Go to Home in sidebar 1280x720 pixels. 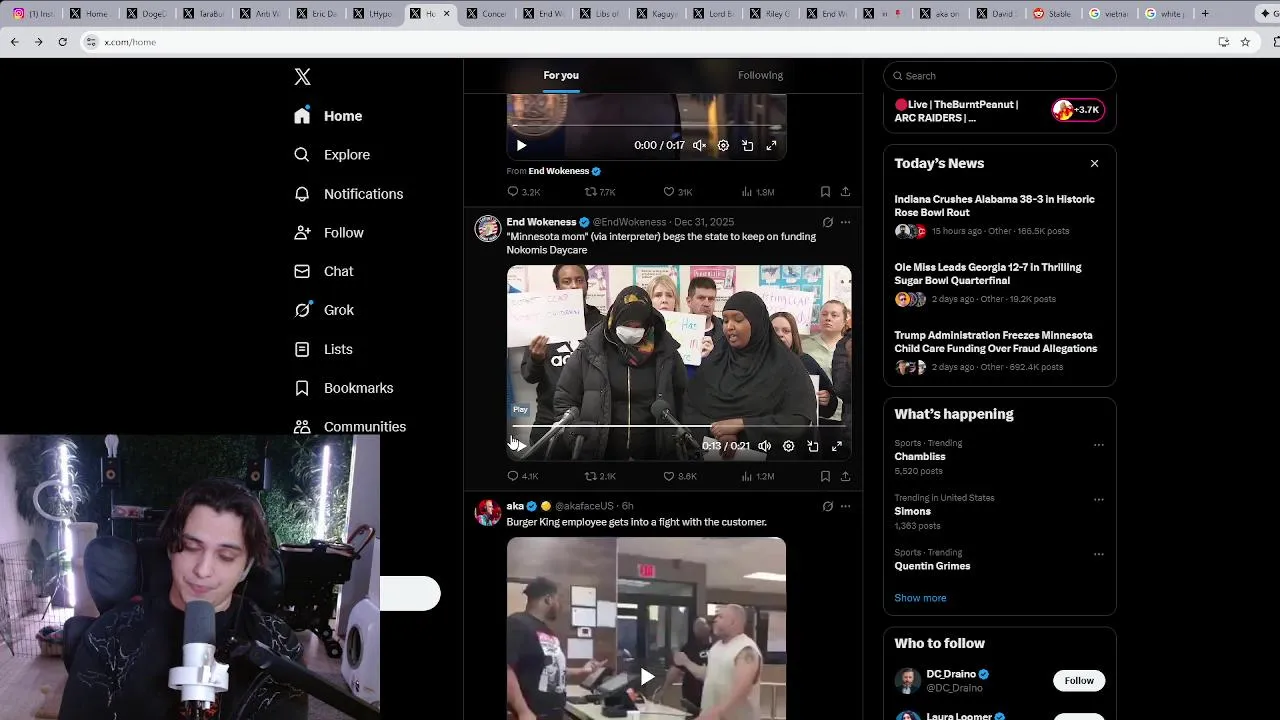click(328, 116)
